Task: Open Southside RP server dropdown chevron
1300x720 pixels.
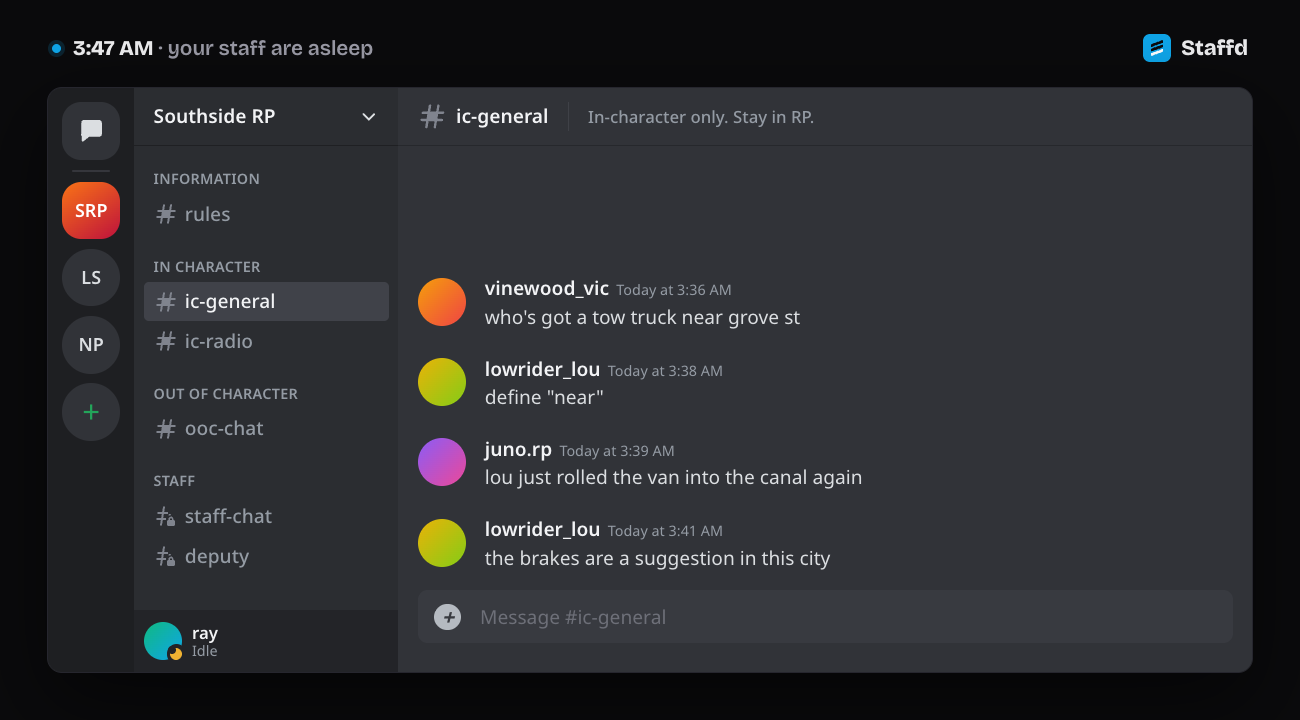Action: pos(369,117)
